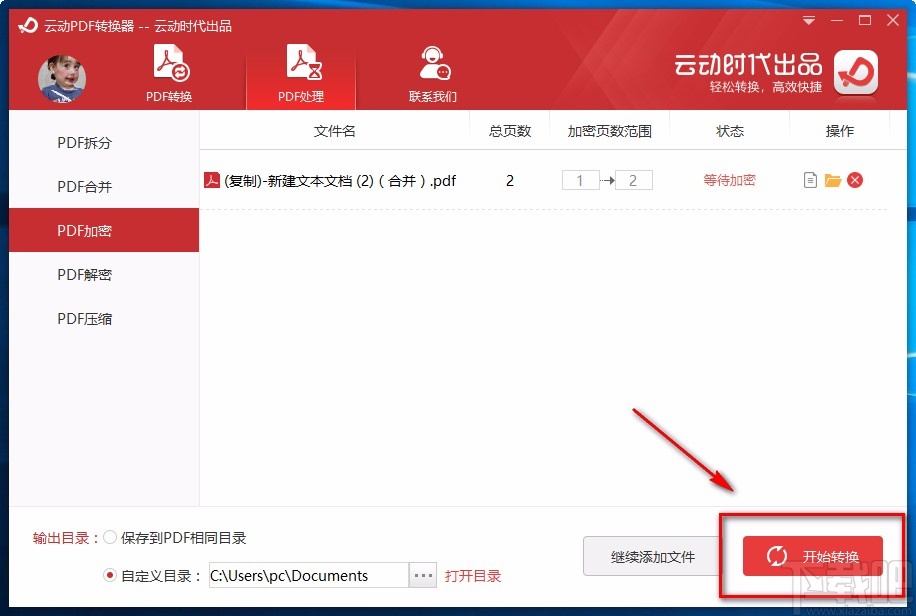Select the PDF处理 processing icon

(300, 60)
